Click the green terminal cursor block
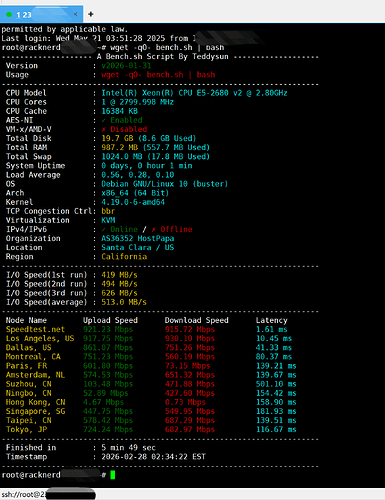 113,475
